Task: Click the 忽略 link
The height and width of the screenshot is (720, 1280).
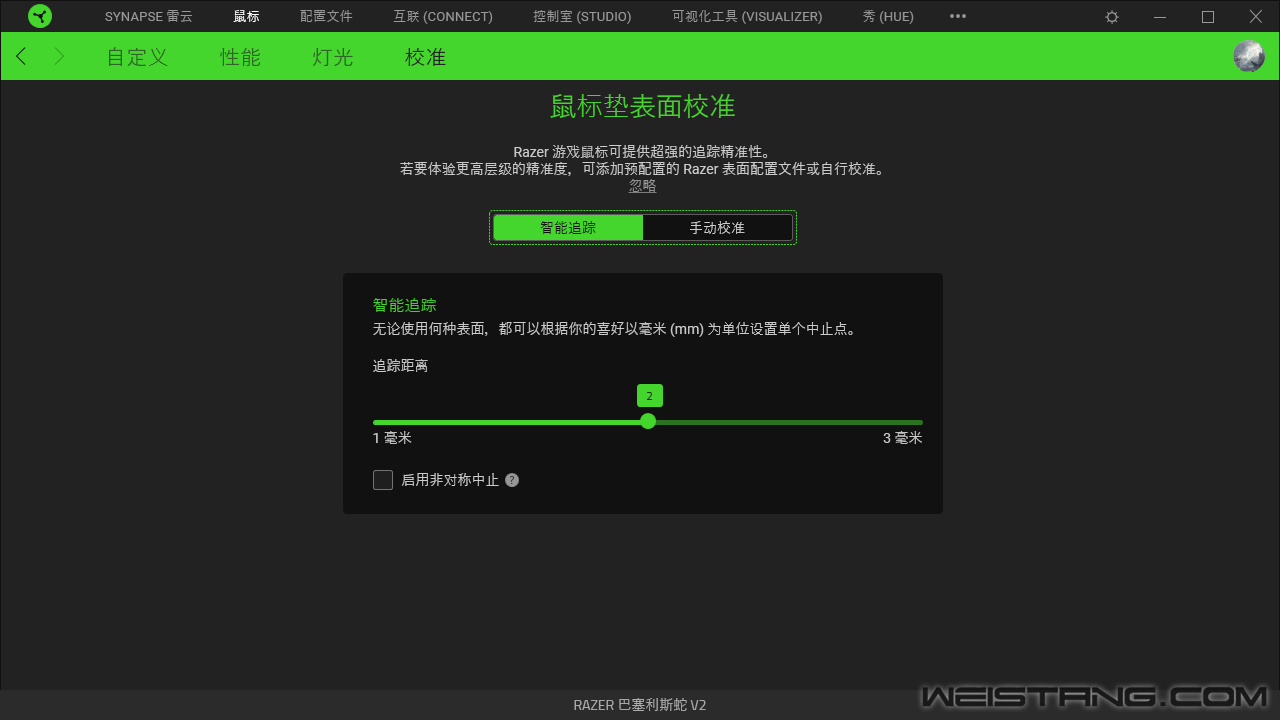Action: click(x=643, y=186)
